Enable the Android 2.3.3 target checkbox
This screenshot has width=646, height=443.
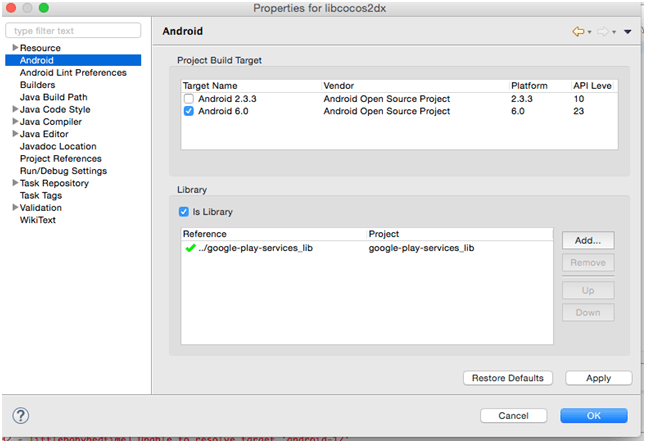188,99
